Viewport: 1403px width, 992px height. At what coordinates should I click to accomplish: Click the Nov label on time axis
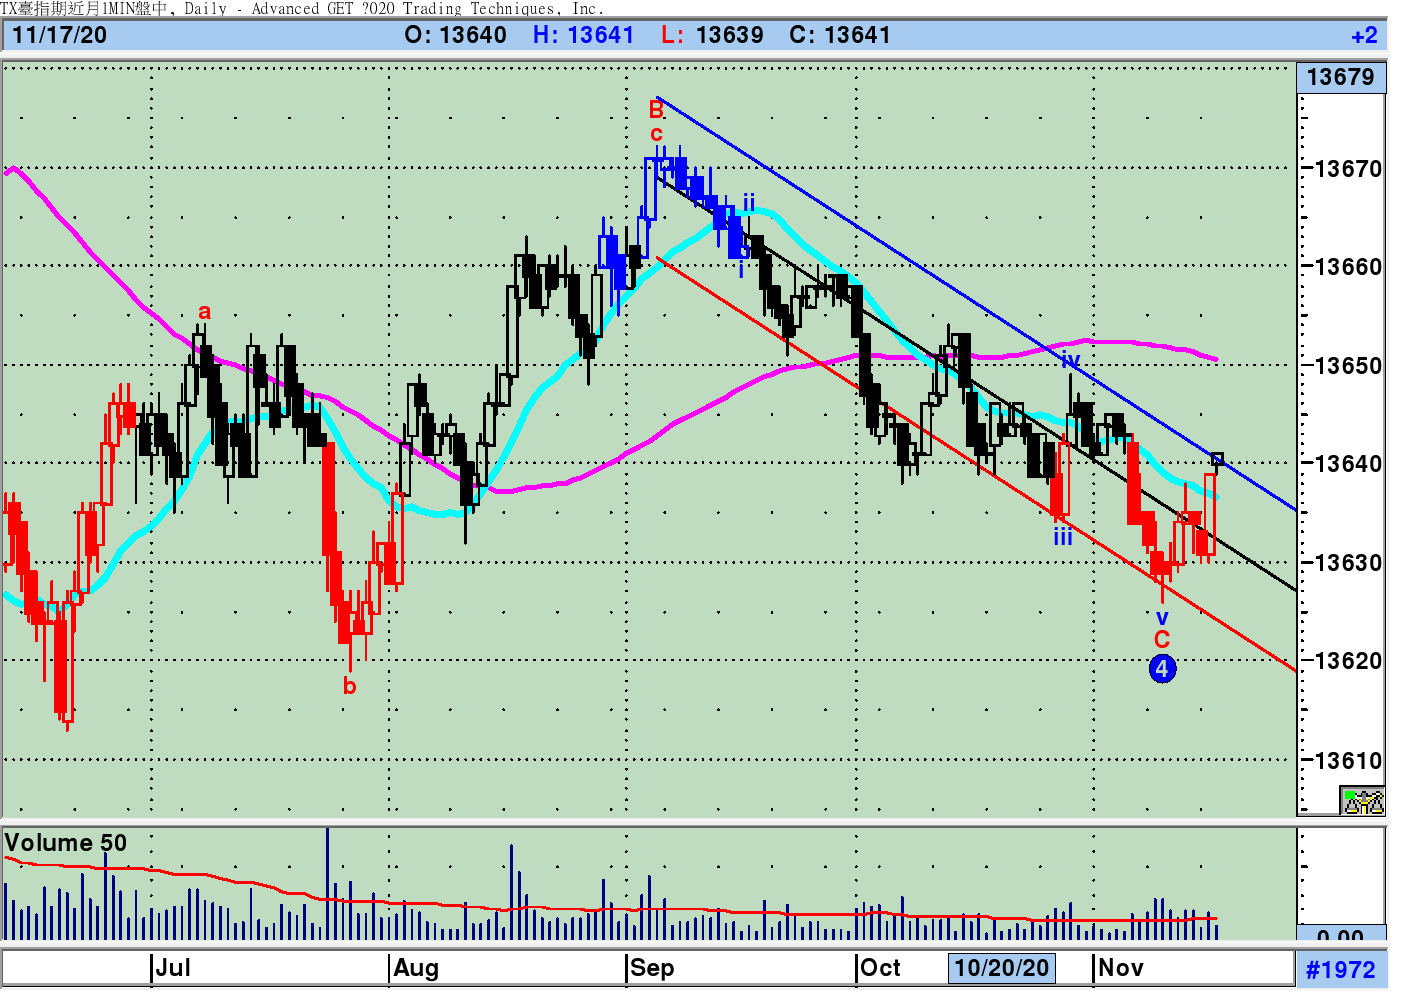pos(1120,968)
